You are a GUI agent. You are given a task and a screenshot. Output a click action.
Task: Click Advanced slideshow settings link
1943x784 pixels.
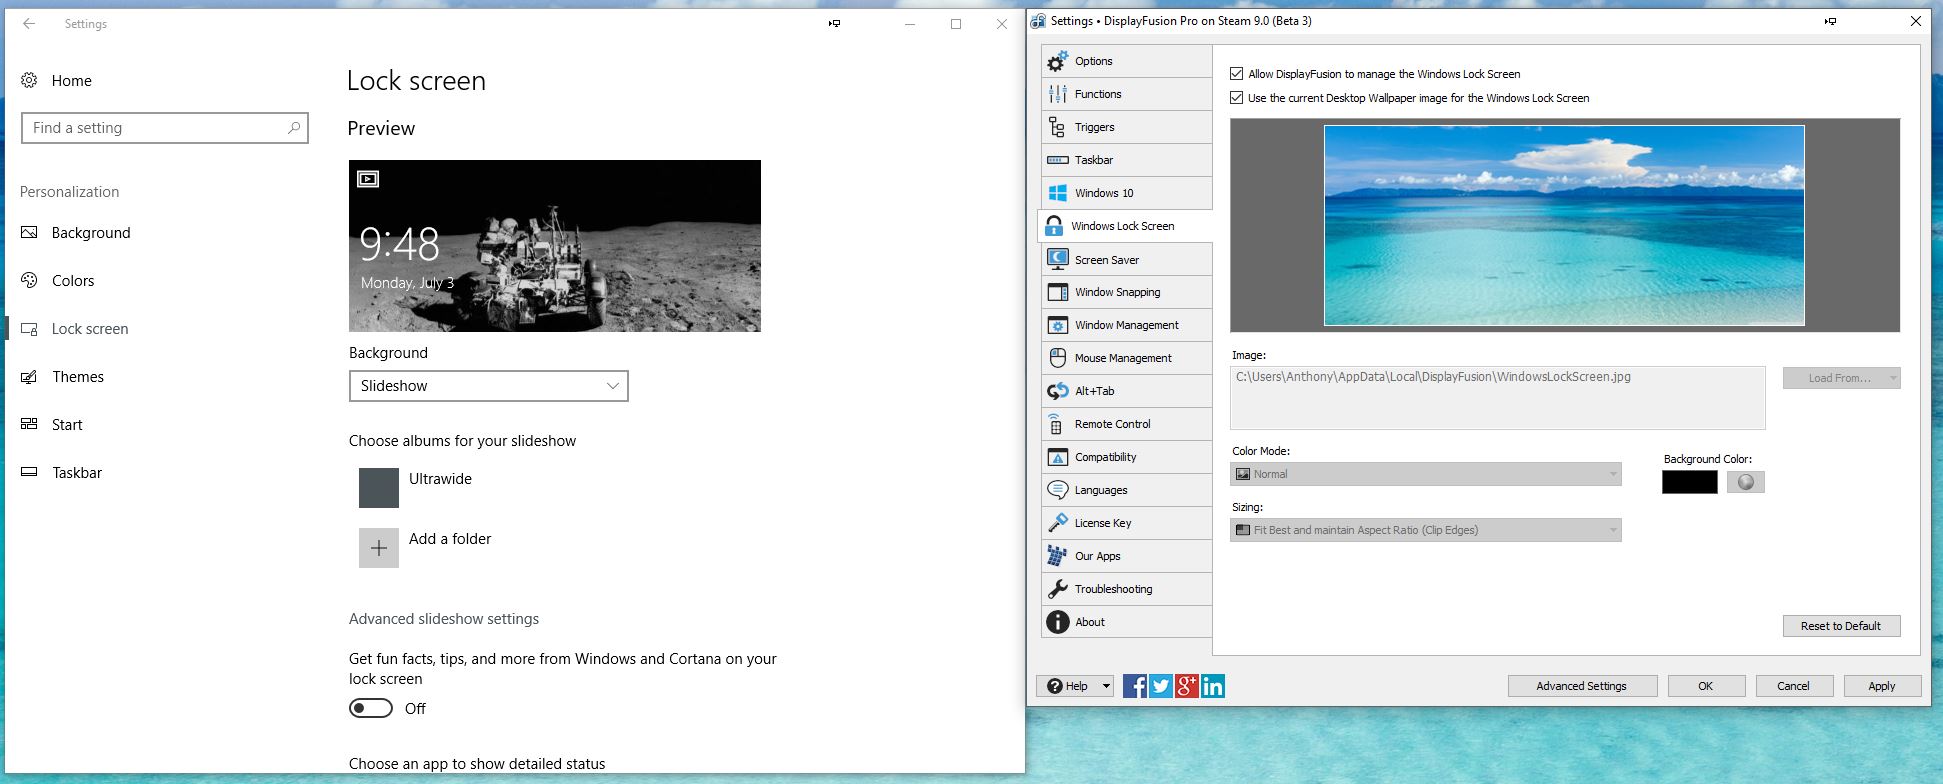click(444, 619)
